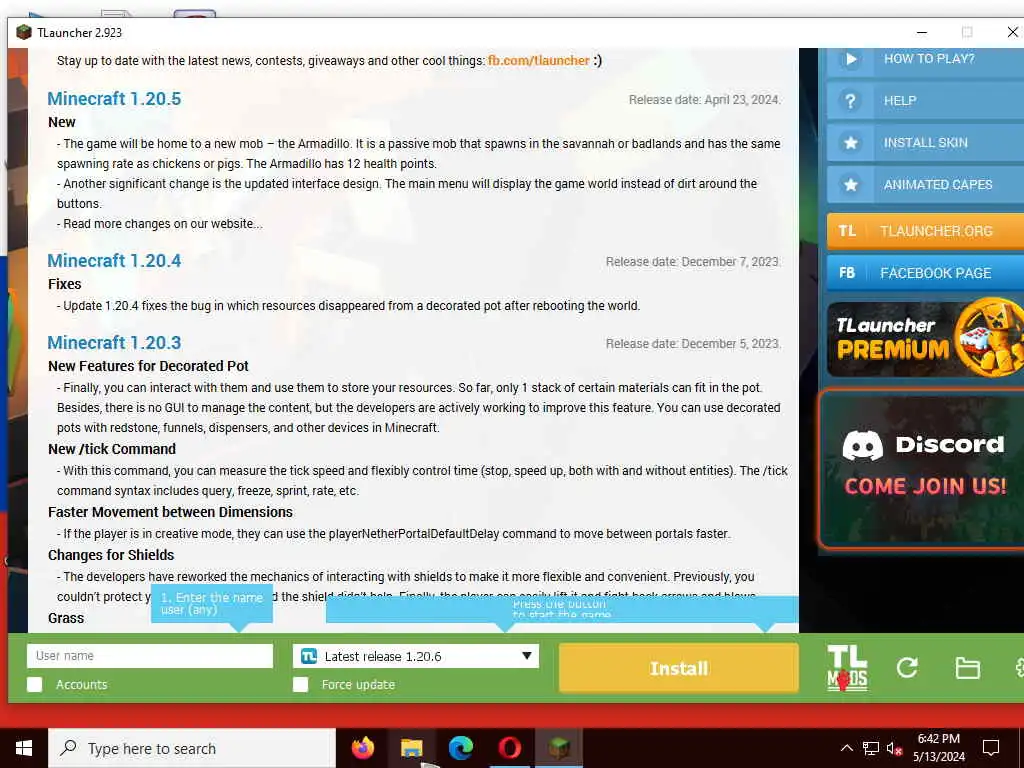Viewport: 1024px width, 768px height.
Task: Click the muted volume tray icon
Action: (x=894, y=748)
